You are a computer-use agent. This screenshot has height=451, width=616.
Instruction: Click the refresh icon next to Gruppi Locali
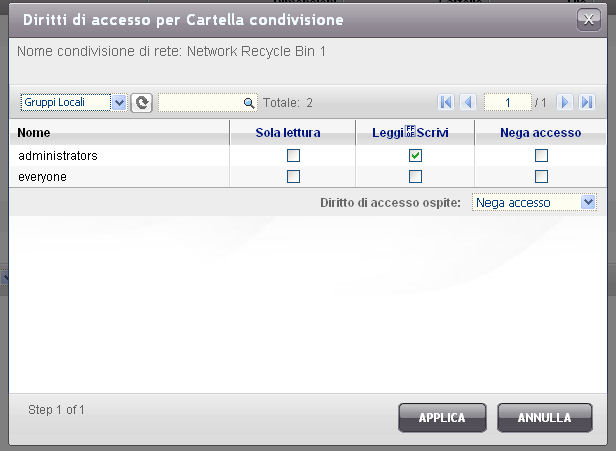click(142, 102)
